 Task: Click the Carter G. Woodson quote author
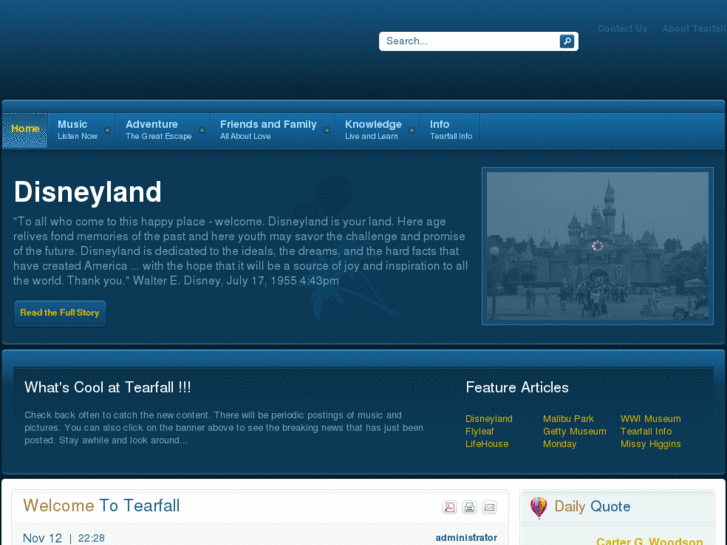click(x=650, y=541)
